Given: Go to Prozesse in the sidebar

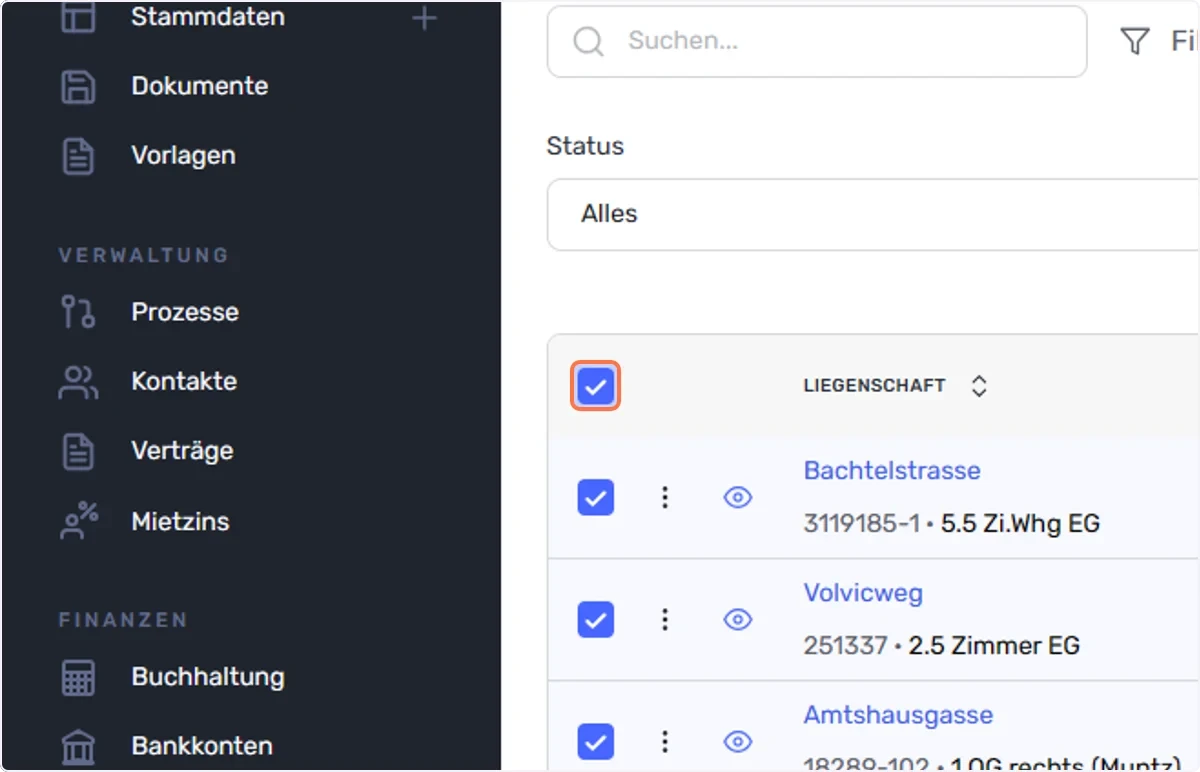Looking at the screenshot, I should coord(185,312).
